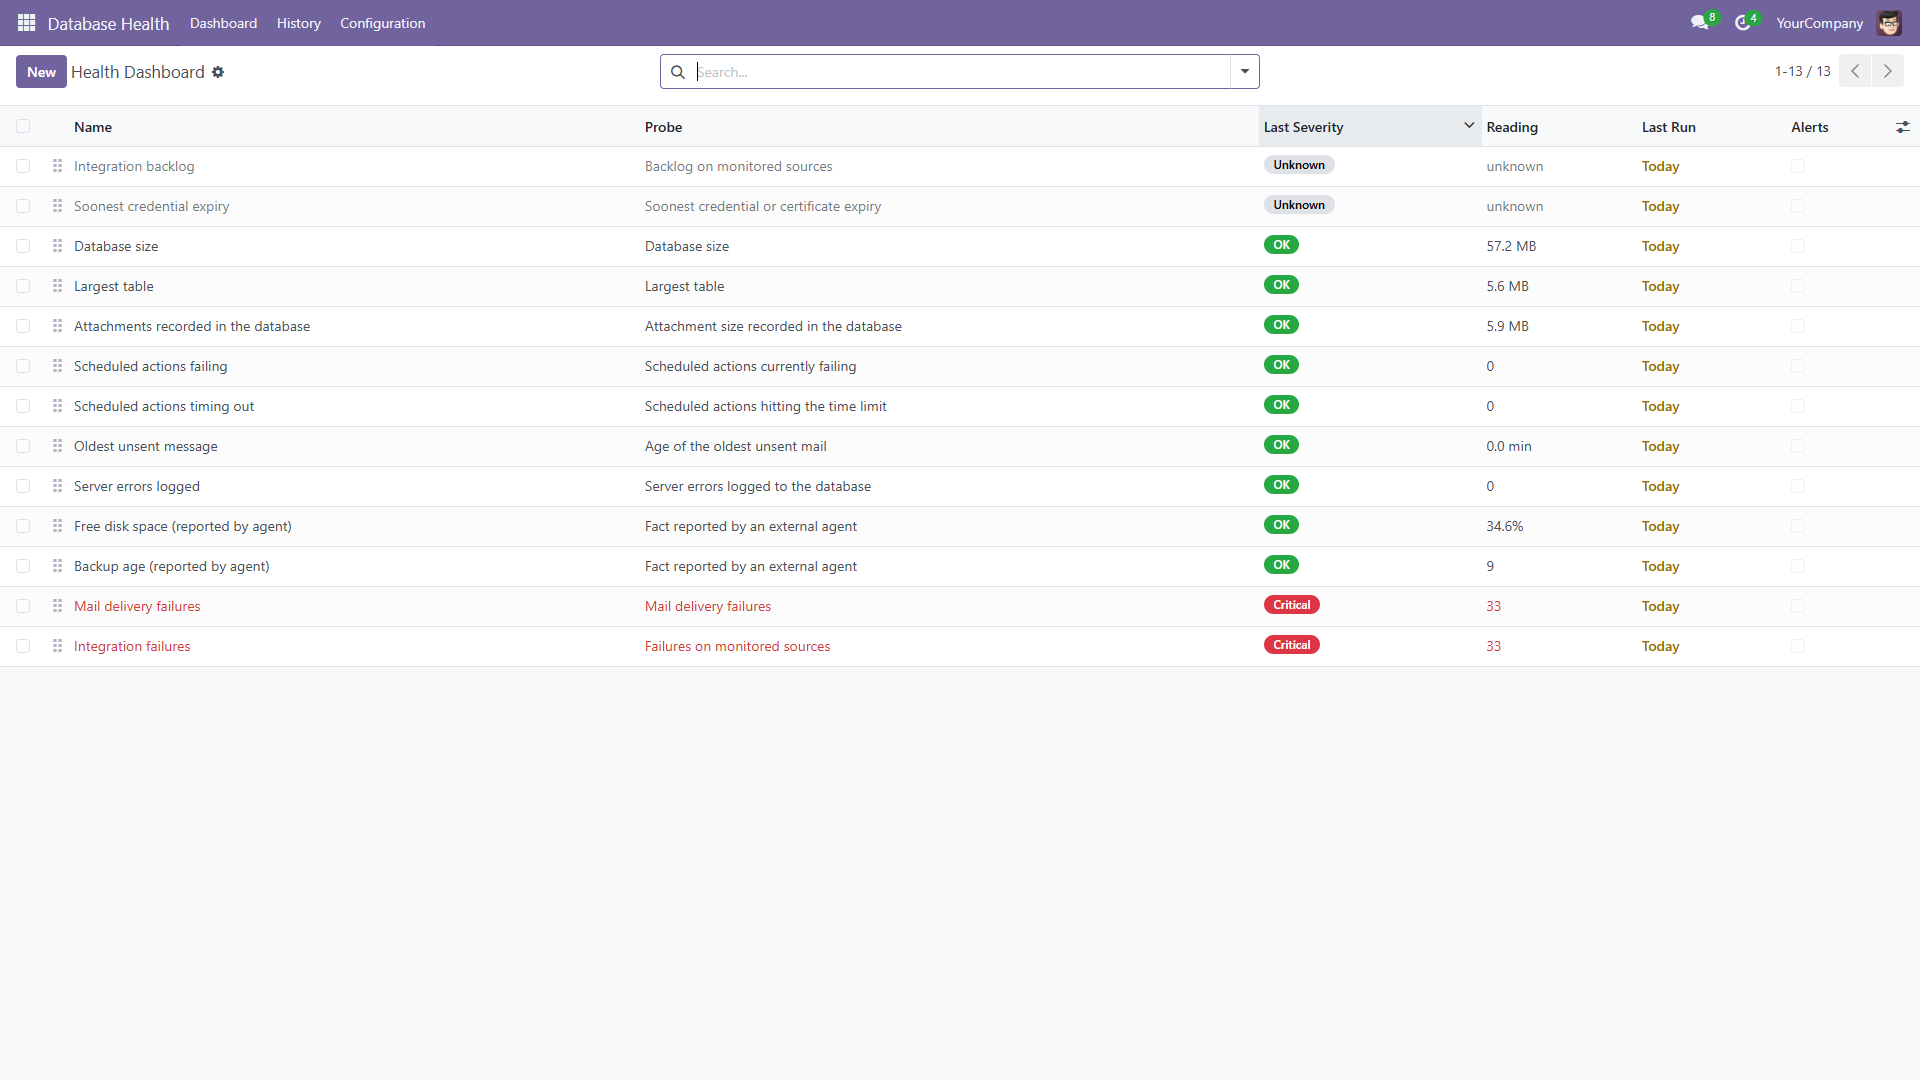Open the conversations messages icon
This screenshot has width=1920, height=1080.
coord(1700,22)
